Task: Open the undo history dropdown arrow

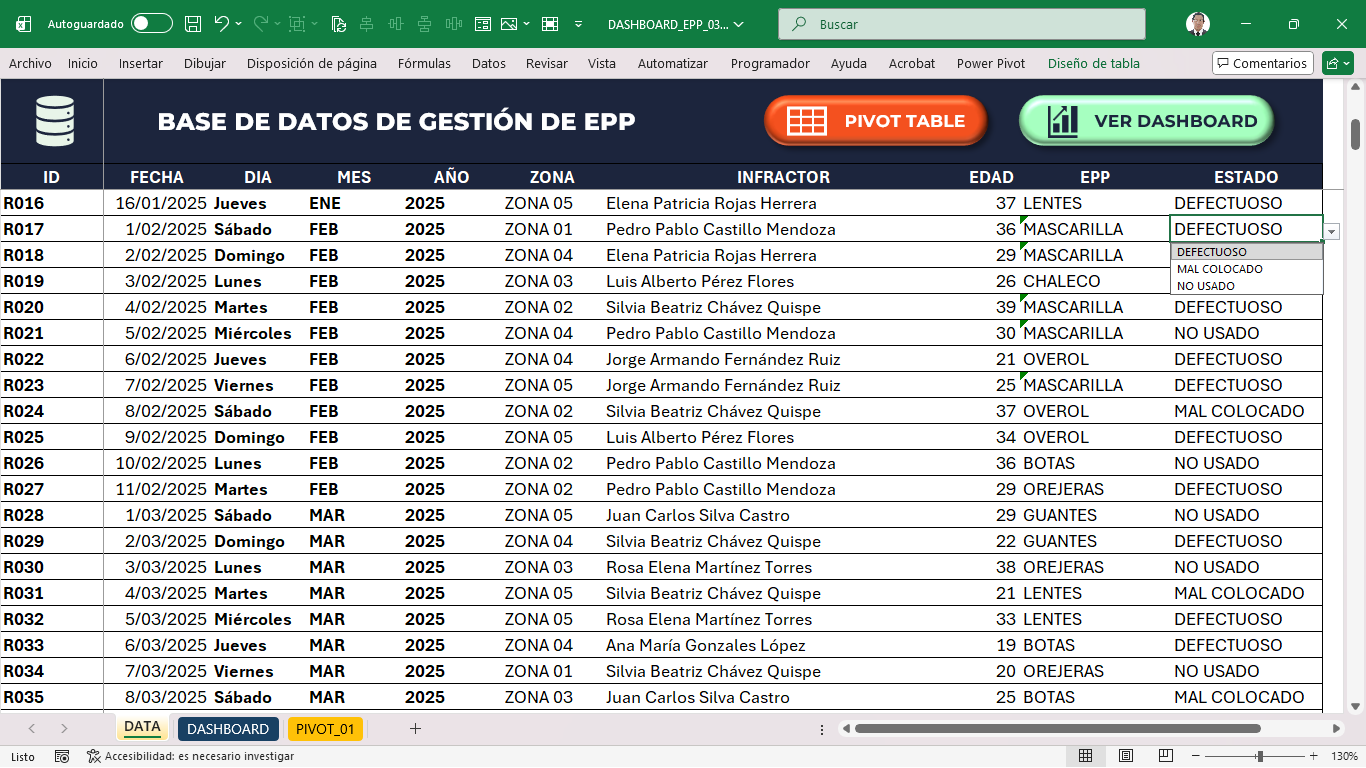Action: pos(240,24)
